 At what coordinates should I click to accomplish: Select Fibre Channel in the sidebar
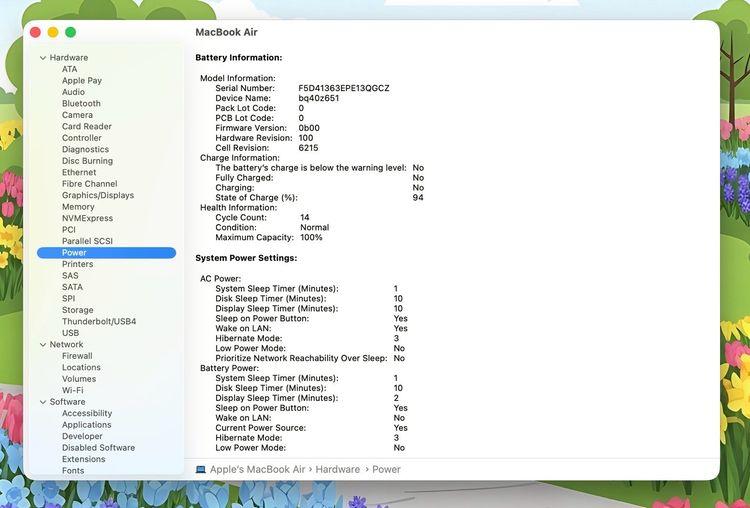[x=89, y=184]
